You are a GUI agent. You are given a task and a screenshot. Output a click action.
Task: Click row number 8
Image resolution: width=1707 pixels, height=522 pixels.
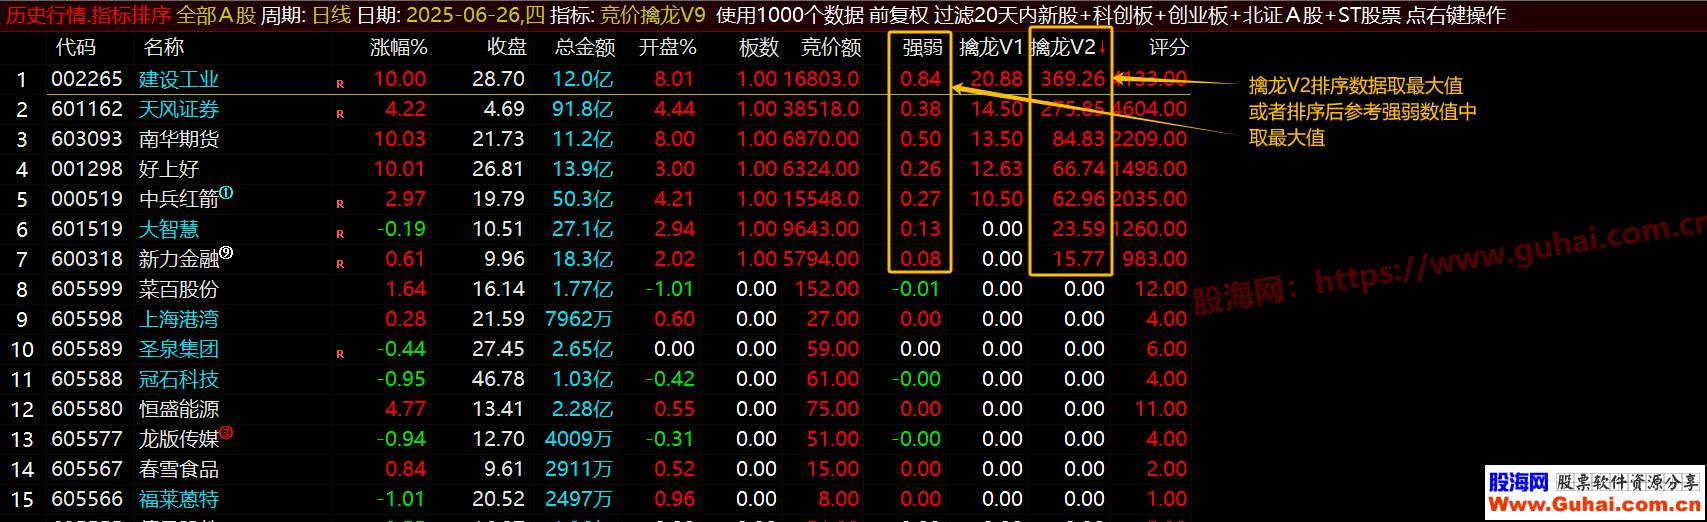[x=22, y=289]
